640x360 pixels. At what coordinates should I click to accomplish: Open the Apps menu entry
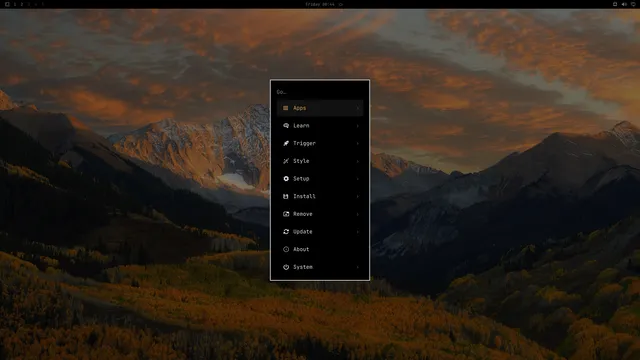coord(320,108)
